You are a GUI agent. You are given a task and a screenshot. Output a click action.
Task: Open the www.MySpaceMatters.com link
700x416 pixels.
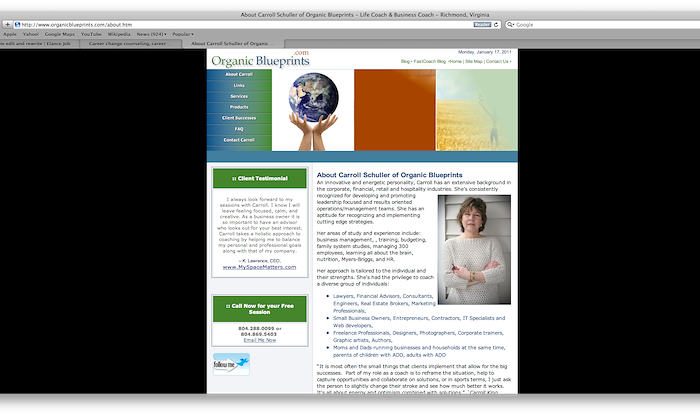[259, 267]
